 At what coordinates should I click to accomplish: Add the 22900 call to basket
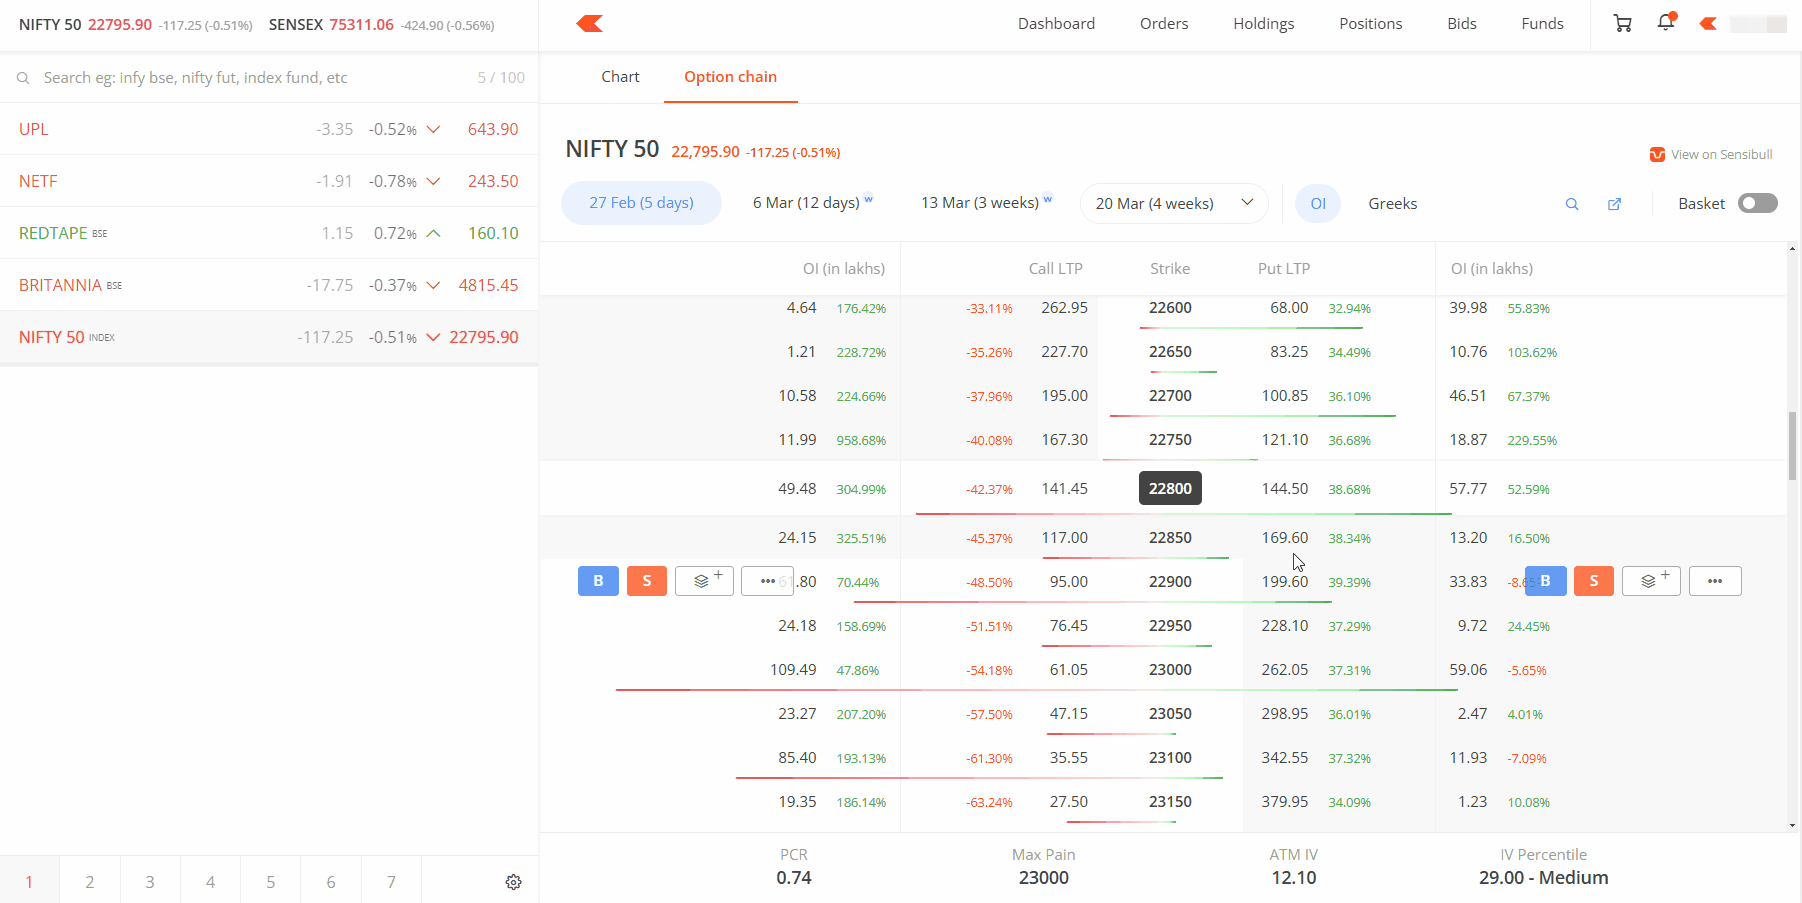coord(705,581)
